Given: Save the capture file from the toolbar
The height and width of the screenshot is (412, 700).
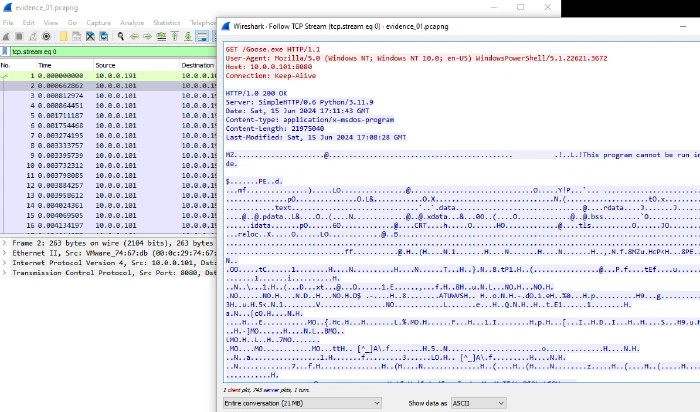Looking at the screenshot, I should point(77,37).
